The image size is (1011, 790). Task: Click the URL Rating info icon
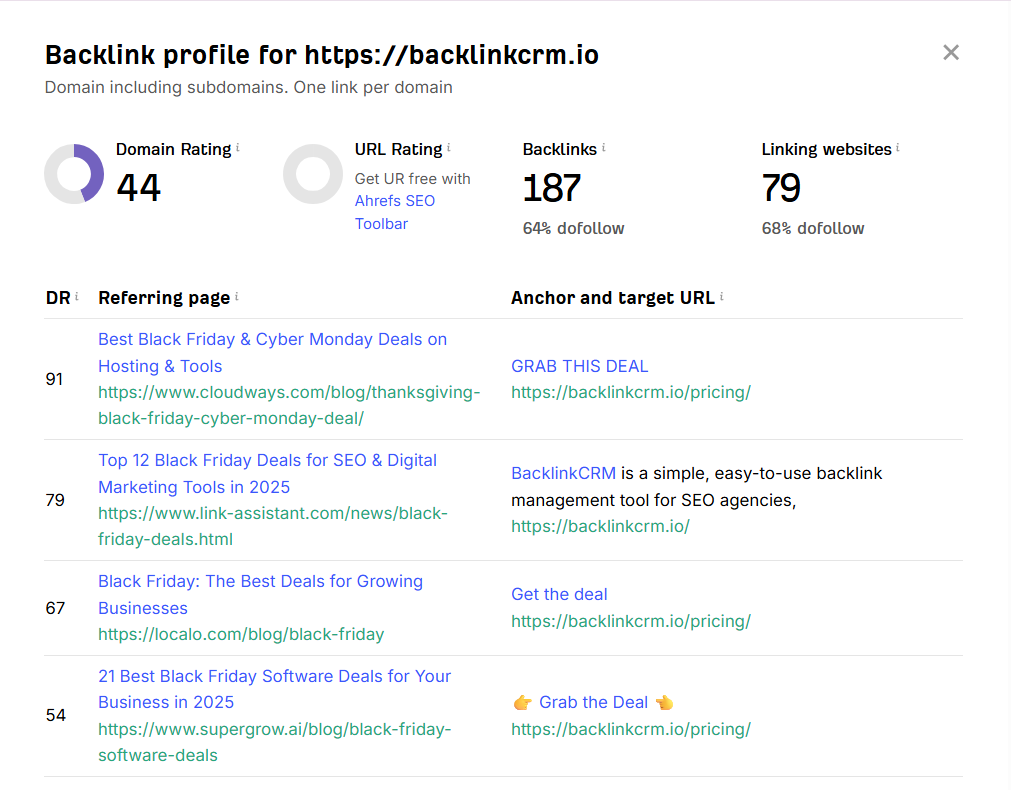[449, 148]
